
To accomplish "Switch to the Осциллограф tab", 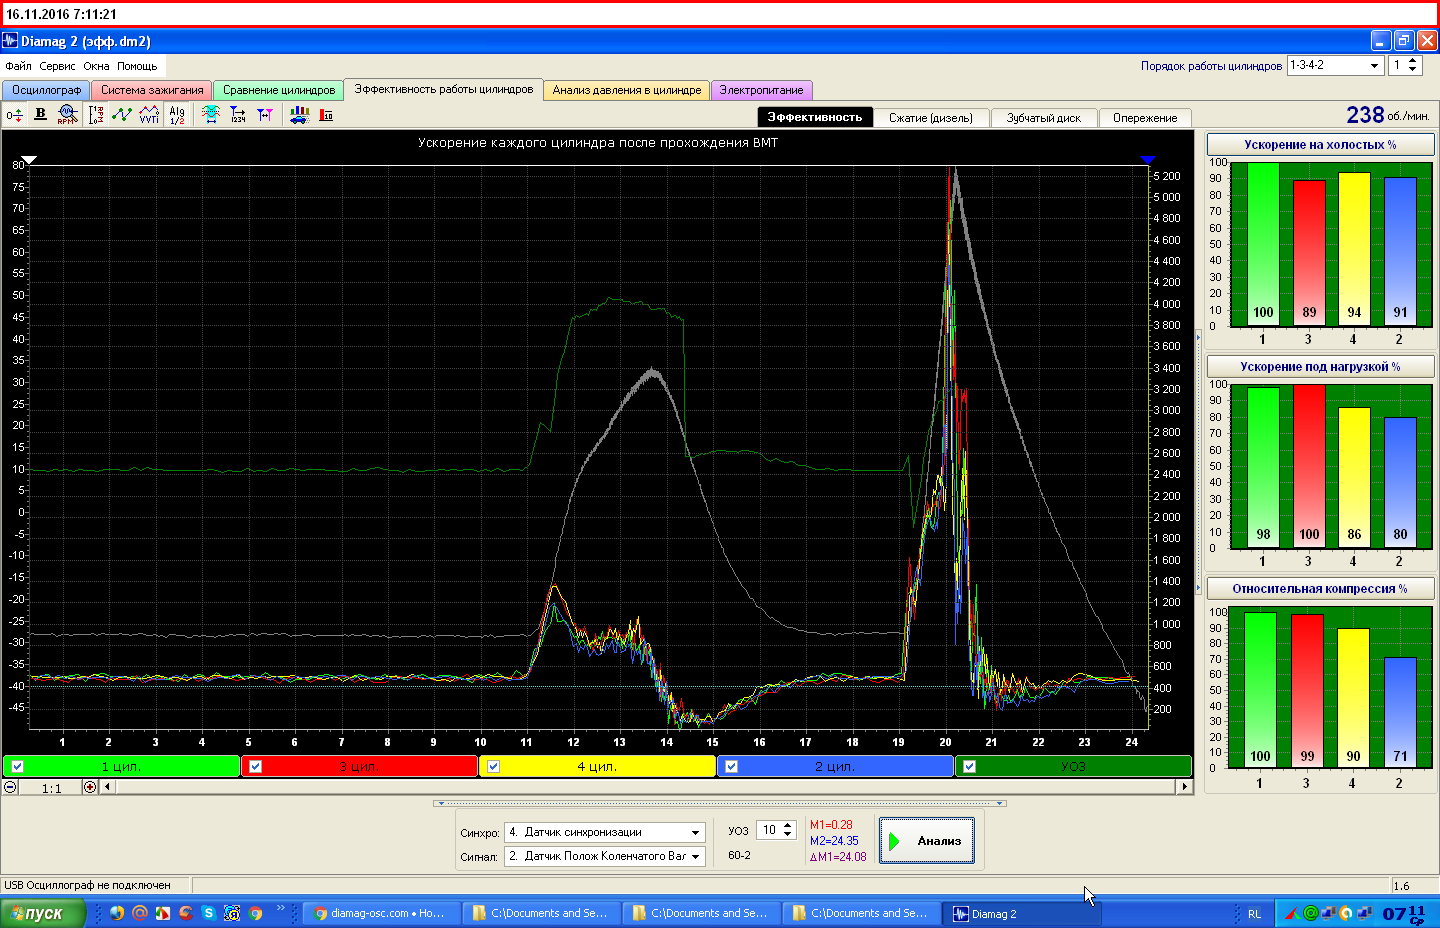I will click(x=46, y=90).
